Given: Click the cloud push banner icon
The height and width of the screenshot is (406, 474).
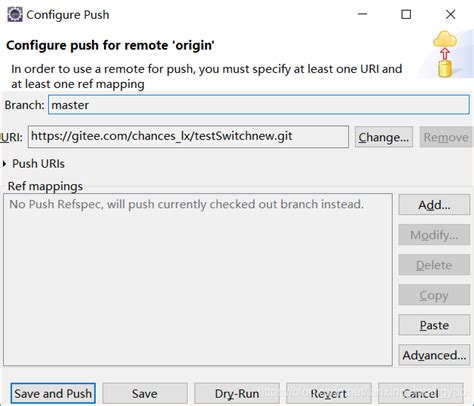Looking at the screenshot, I should coord(445,54).
